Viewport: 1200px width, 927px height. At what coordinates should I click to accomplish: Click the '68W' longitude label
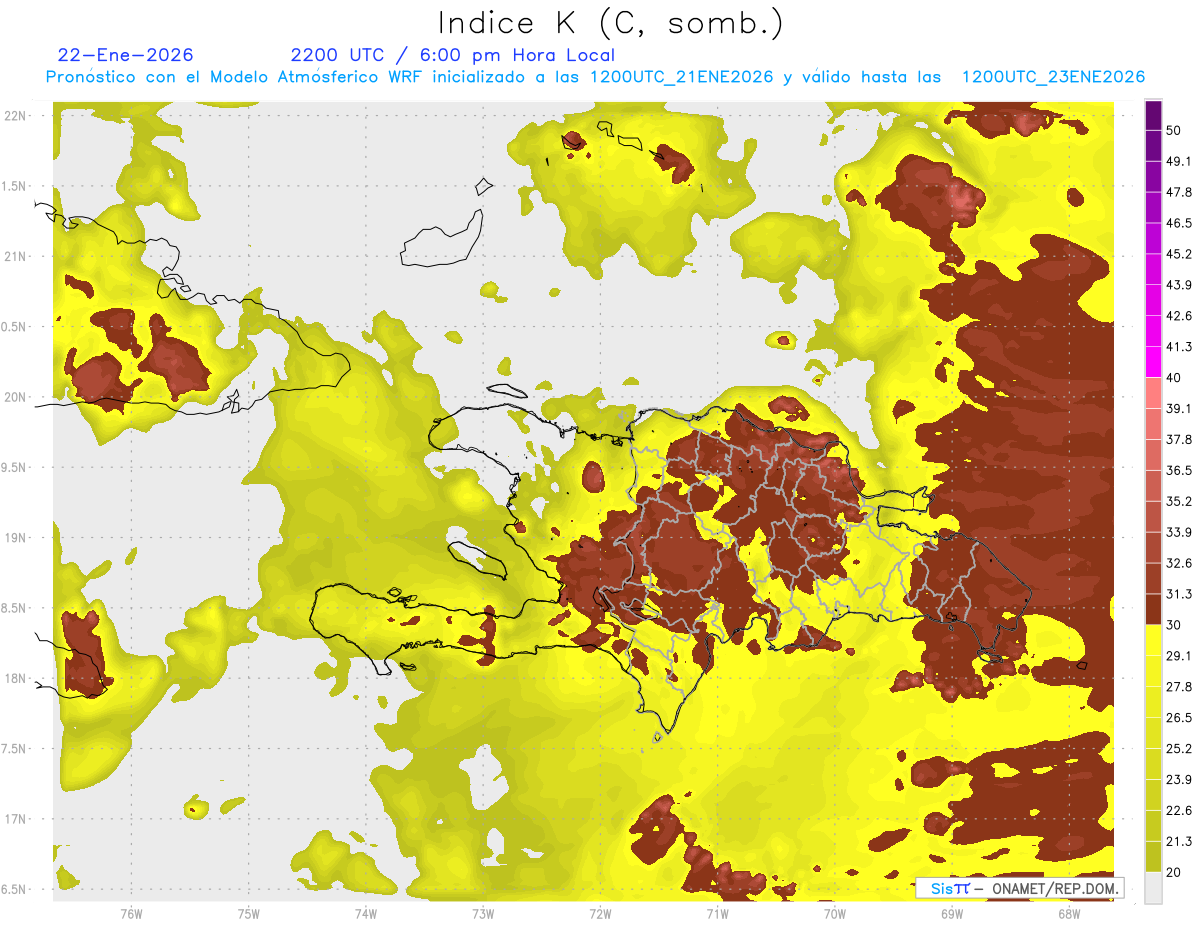(1068, 913)
